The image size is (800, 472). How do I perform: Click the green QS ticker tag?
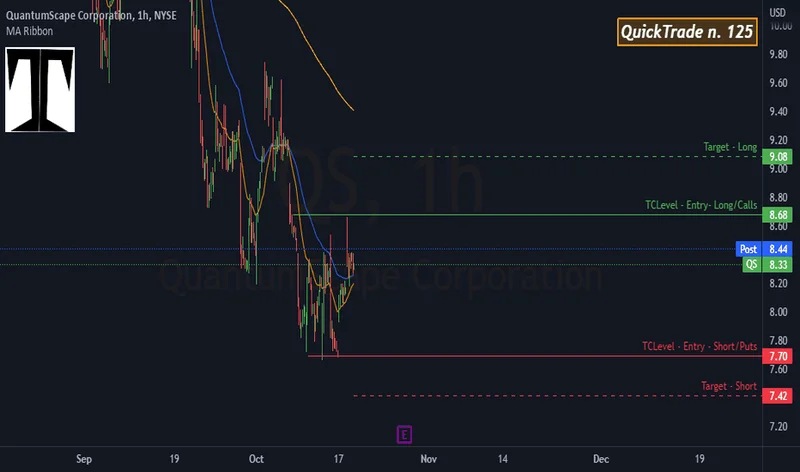click(749, 264)
